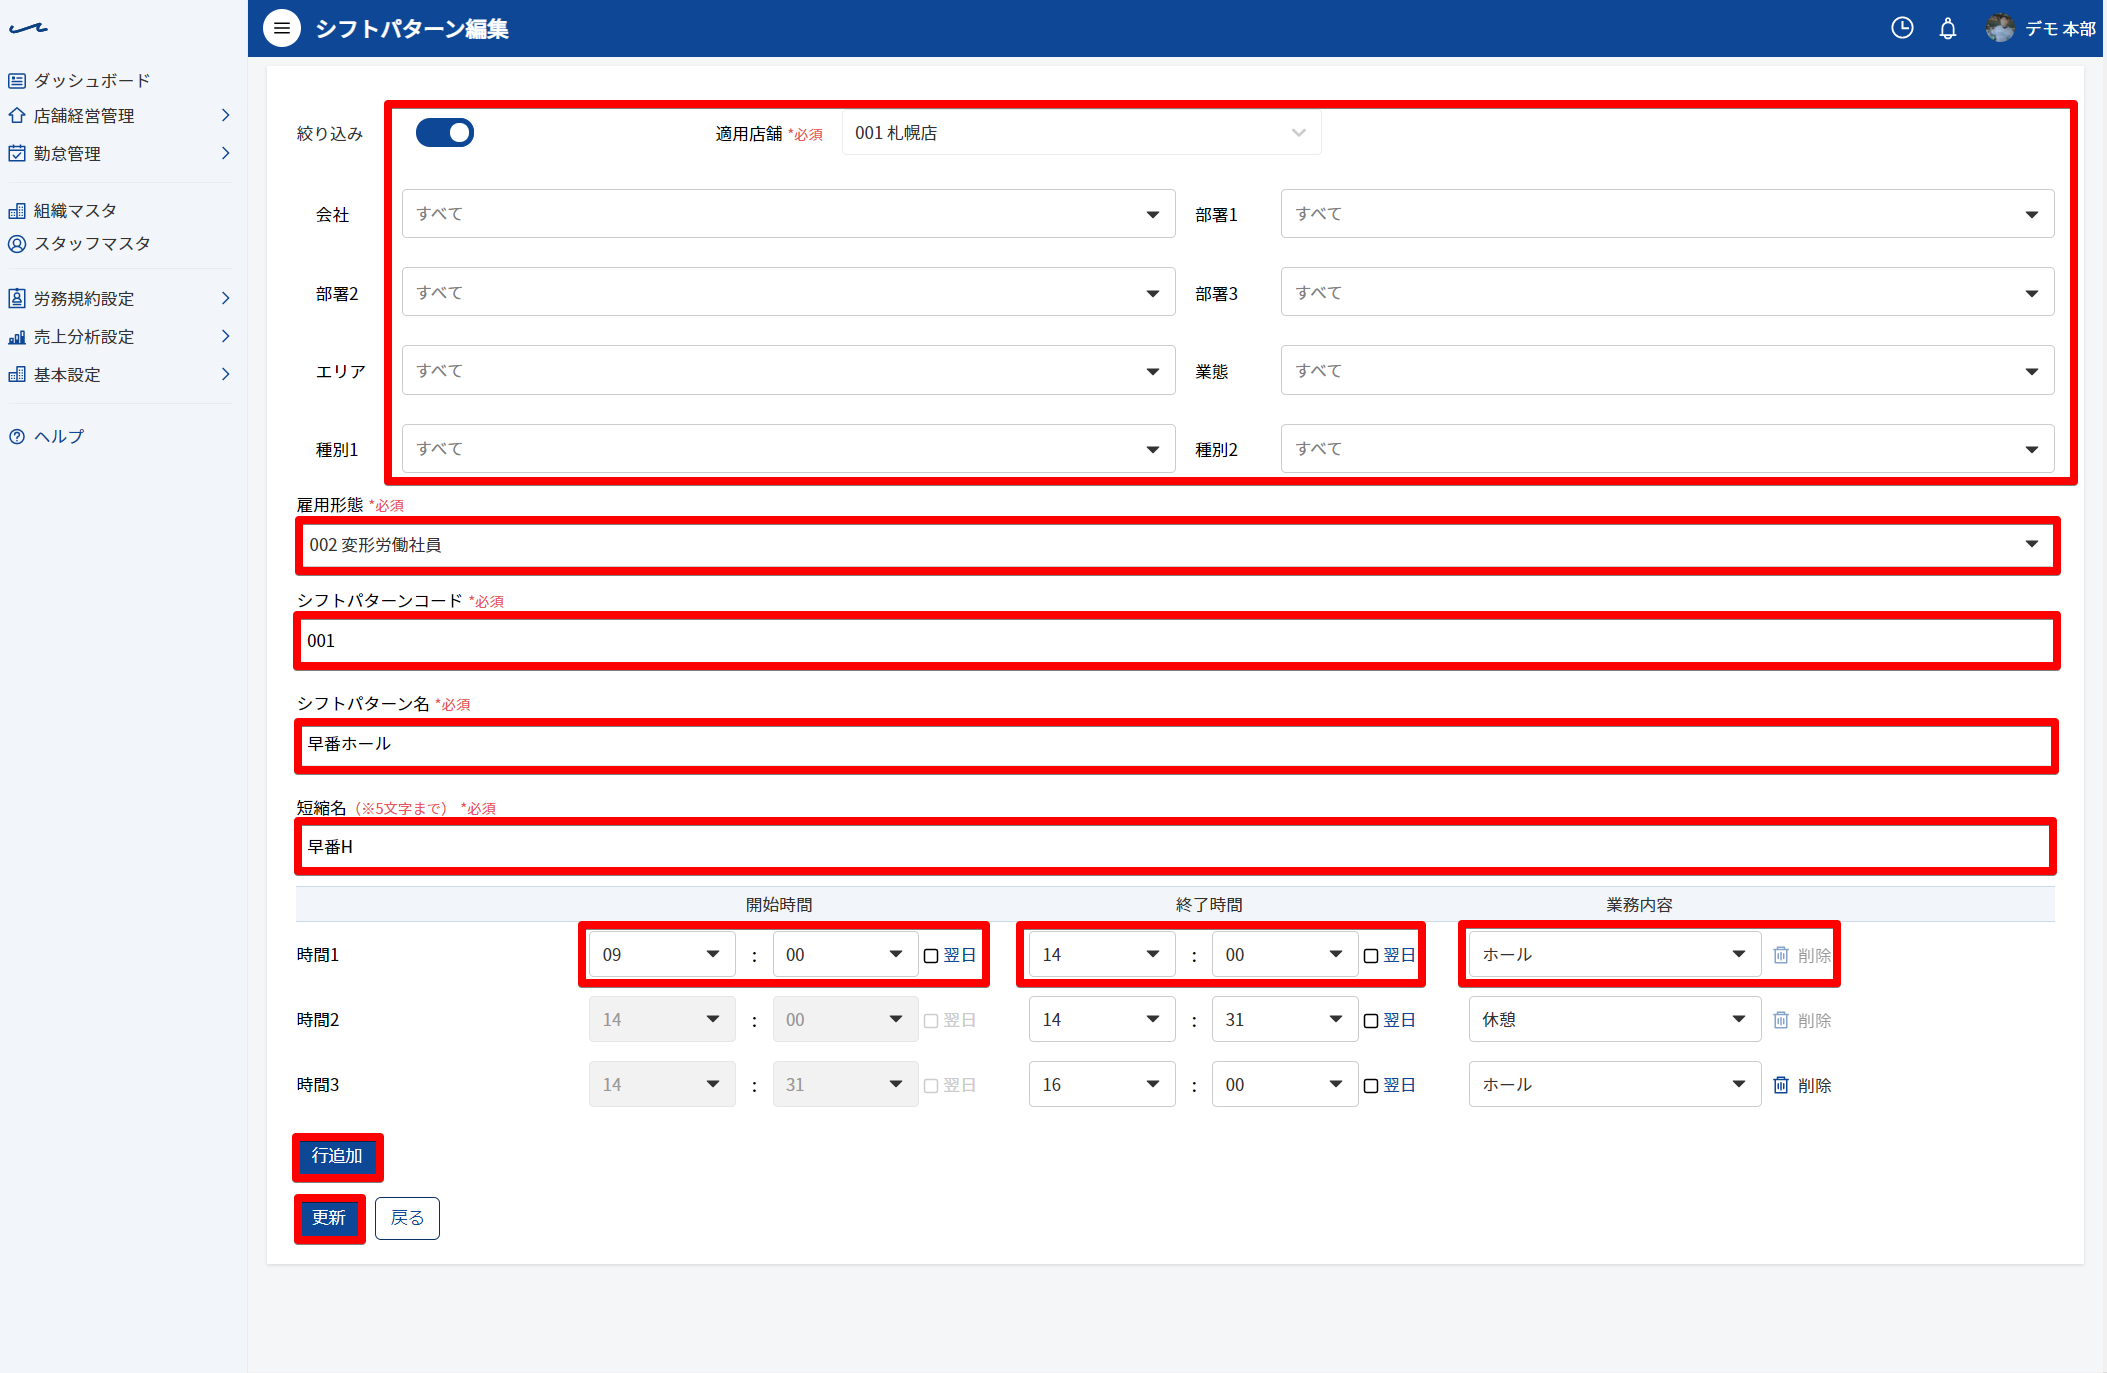Click the 更新 button
This screenshot has width=2107, height=1373.
click(x=329, y=1218)
